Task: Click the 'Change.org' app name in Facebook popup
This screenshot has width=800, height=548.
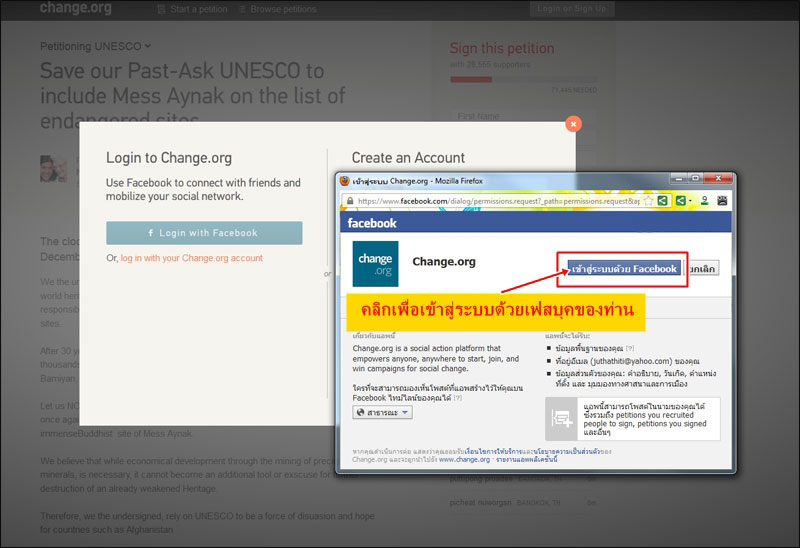Action: pyautogui.click(x=444, y=262)
